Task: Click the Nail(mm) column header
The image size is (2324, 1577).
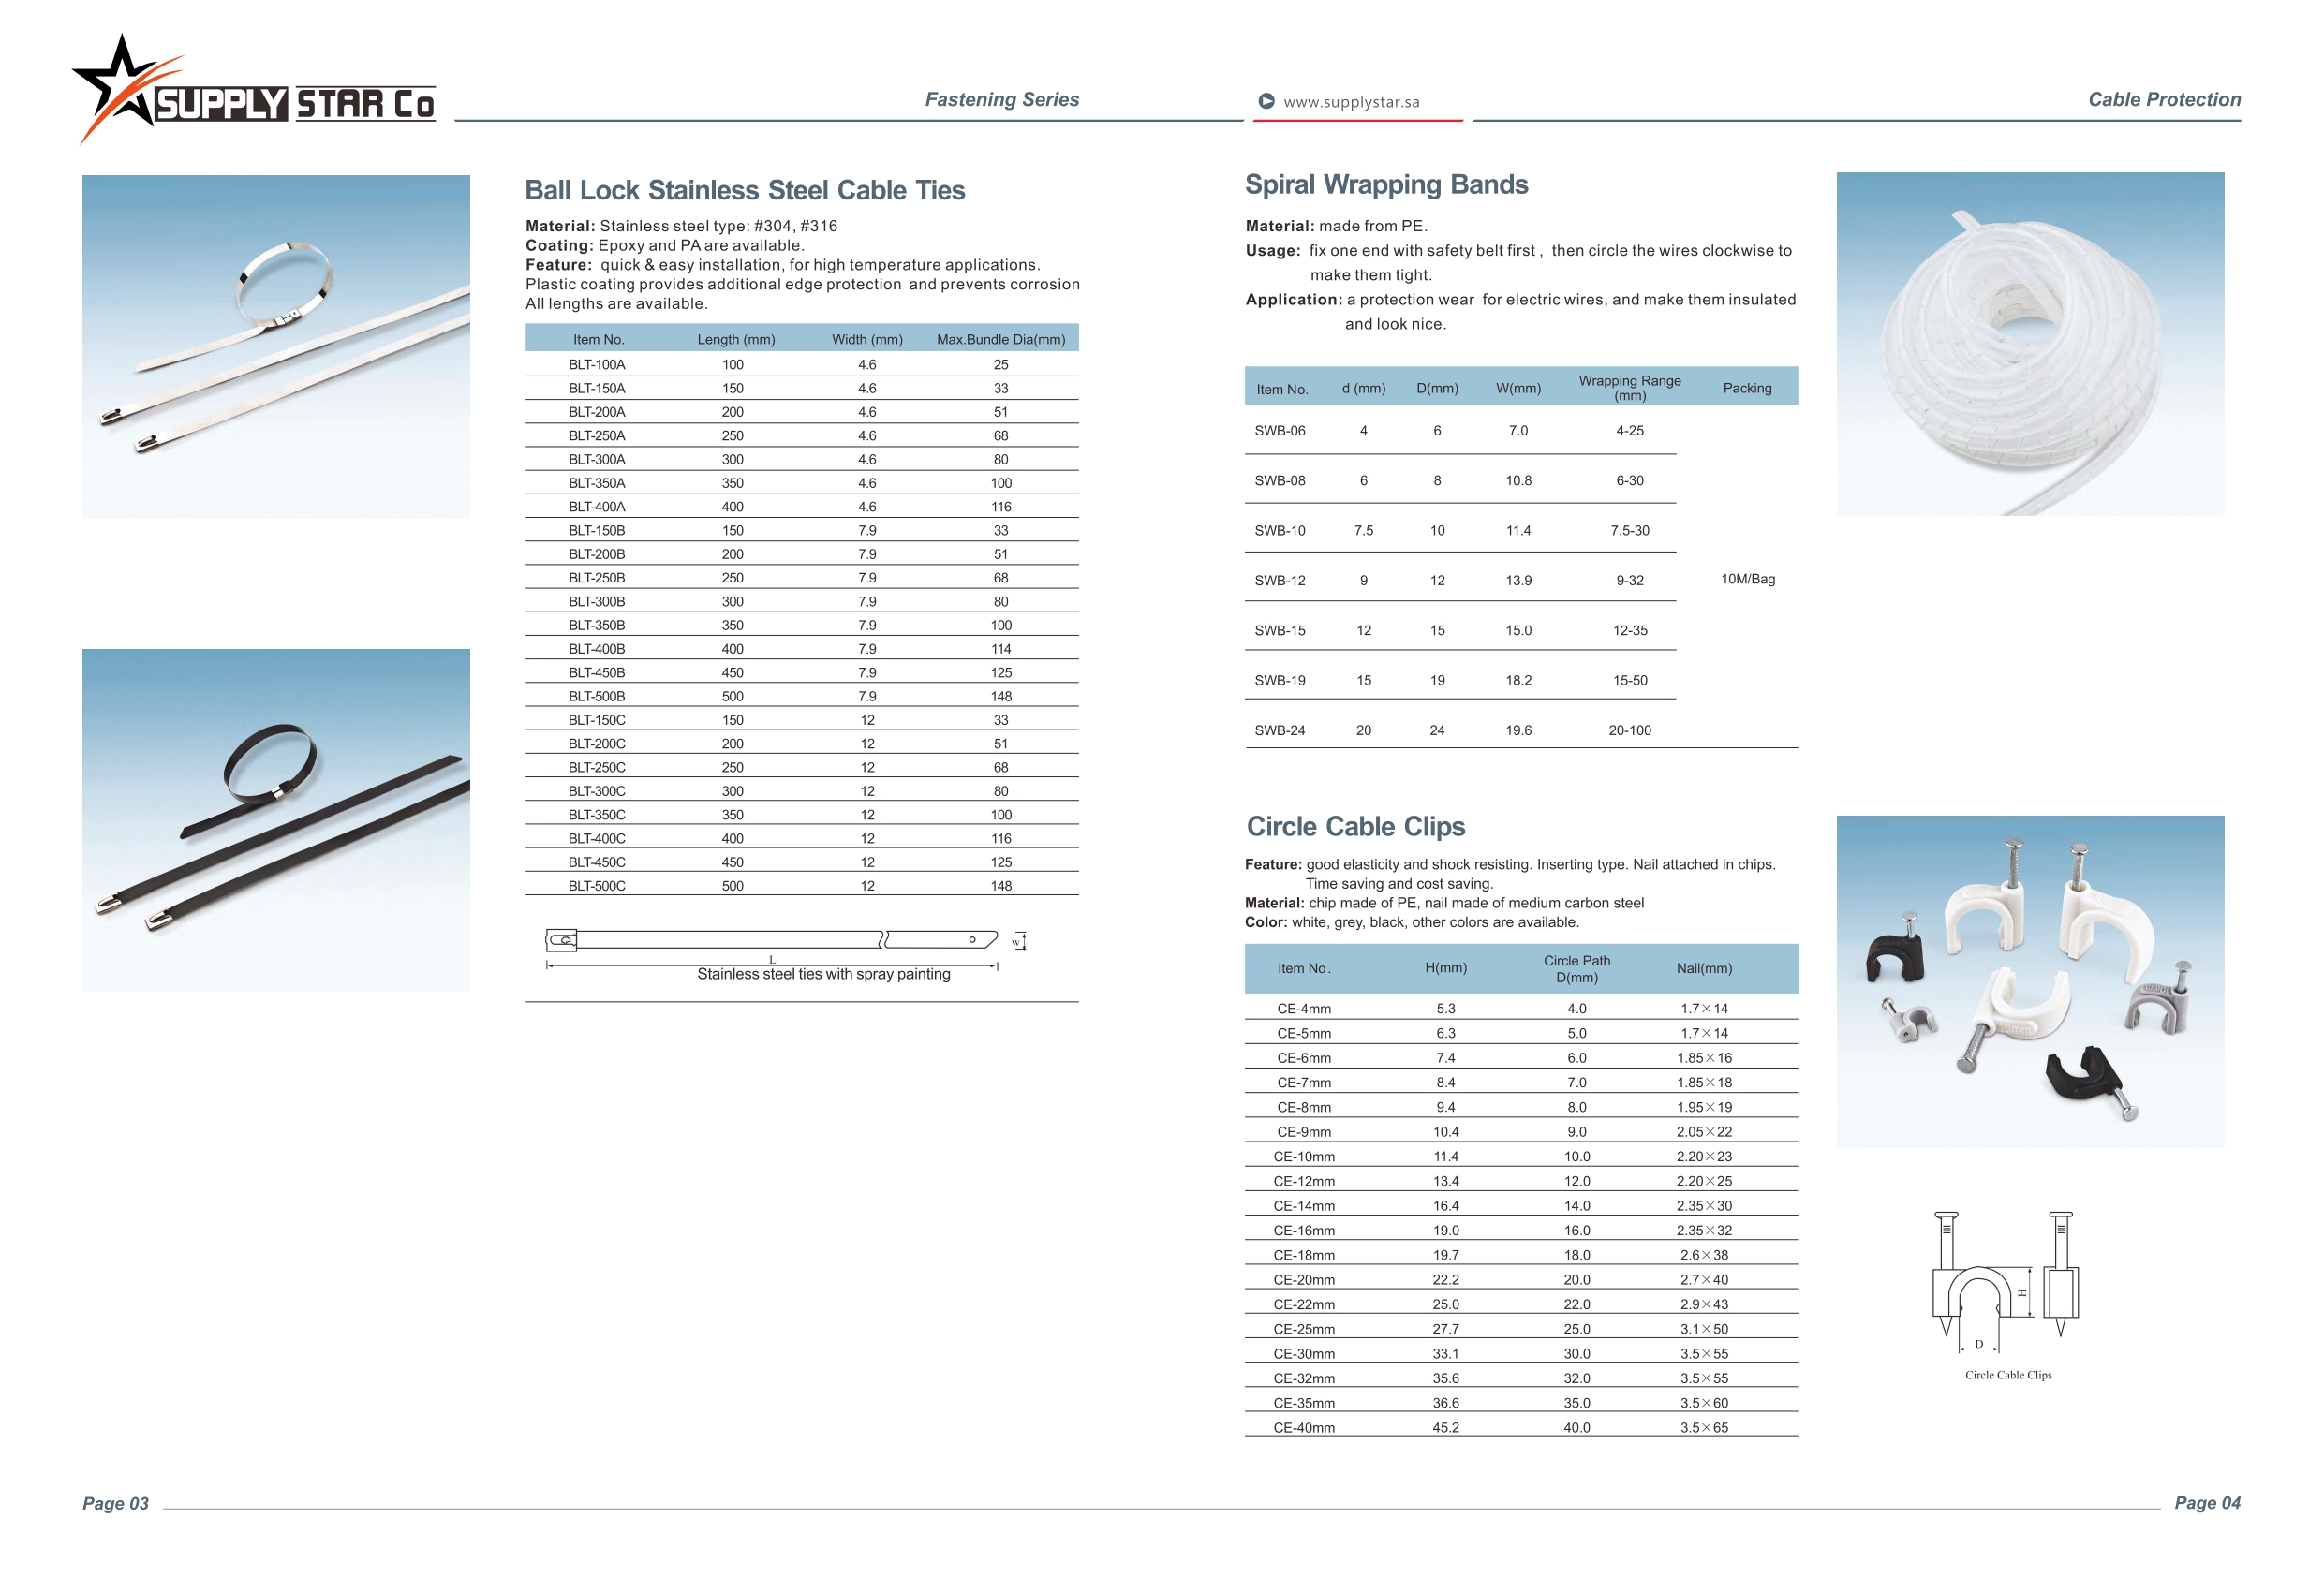Action: click(1704, 969)
